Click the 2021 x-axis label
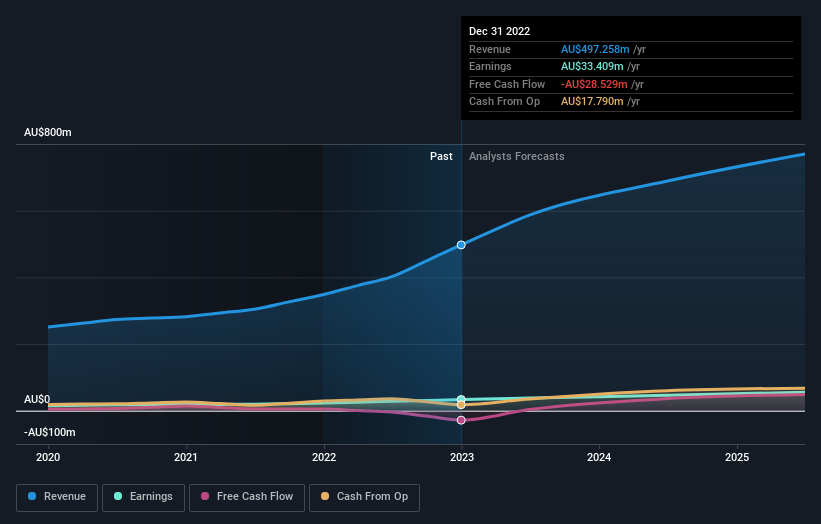Image resolution: width=821 pixels, height=524 pixels. coord(186,457)
